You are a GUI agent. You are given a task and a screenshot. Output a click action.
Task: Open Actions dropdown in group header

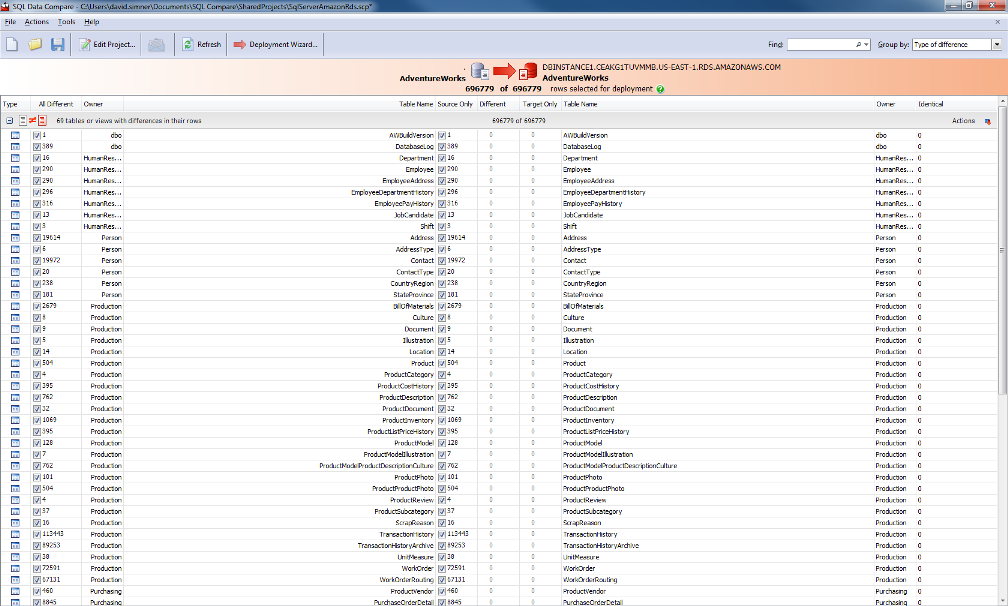pos(963,121)
